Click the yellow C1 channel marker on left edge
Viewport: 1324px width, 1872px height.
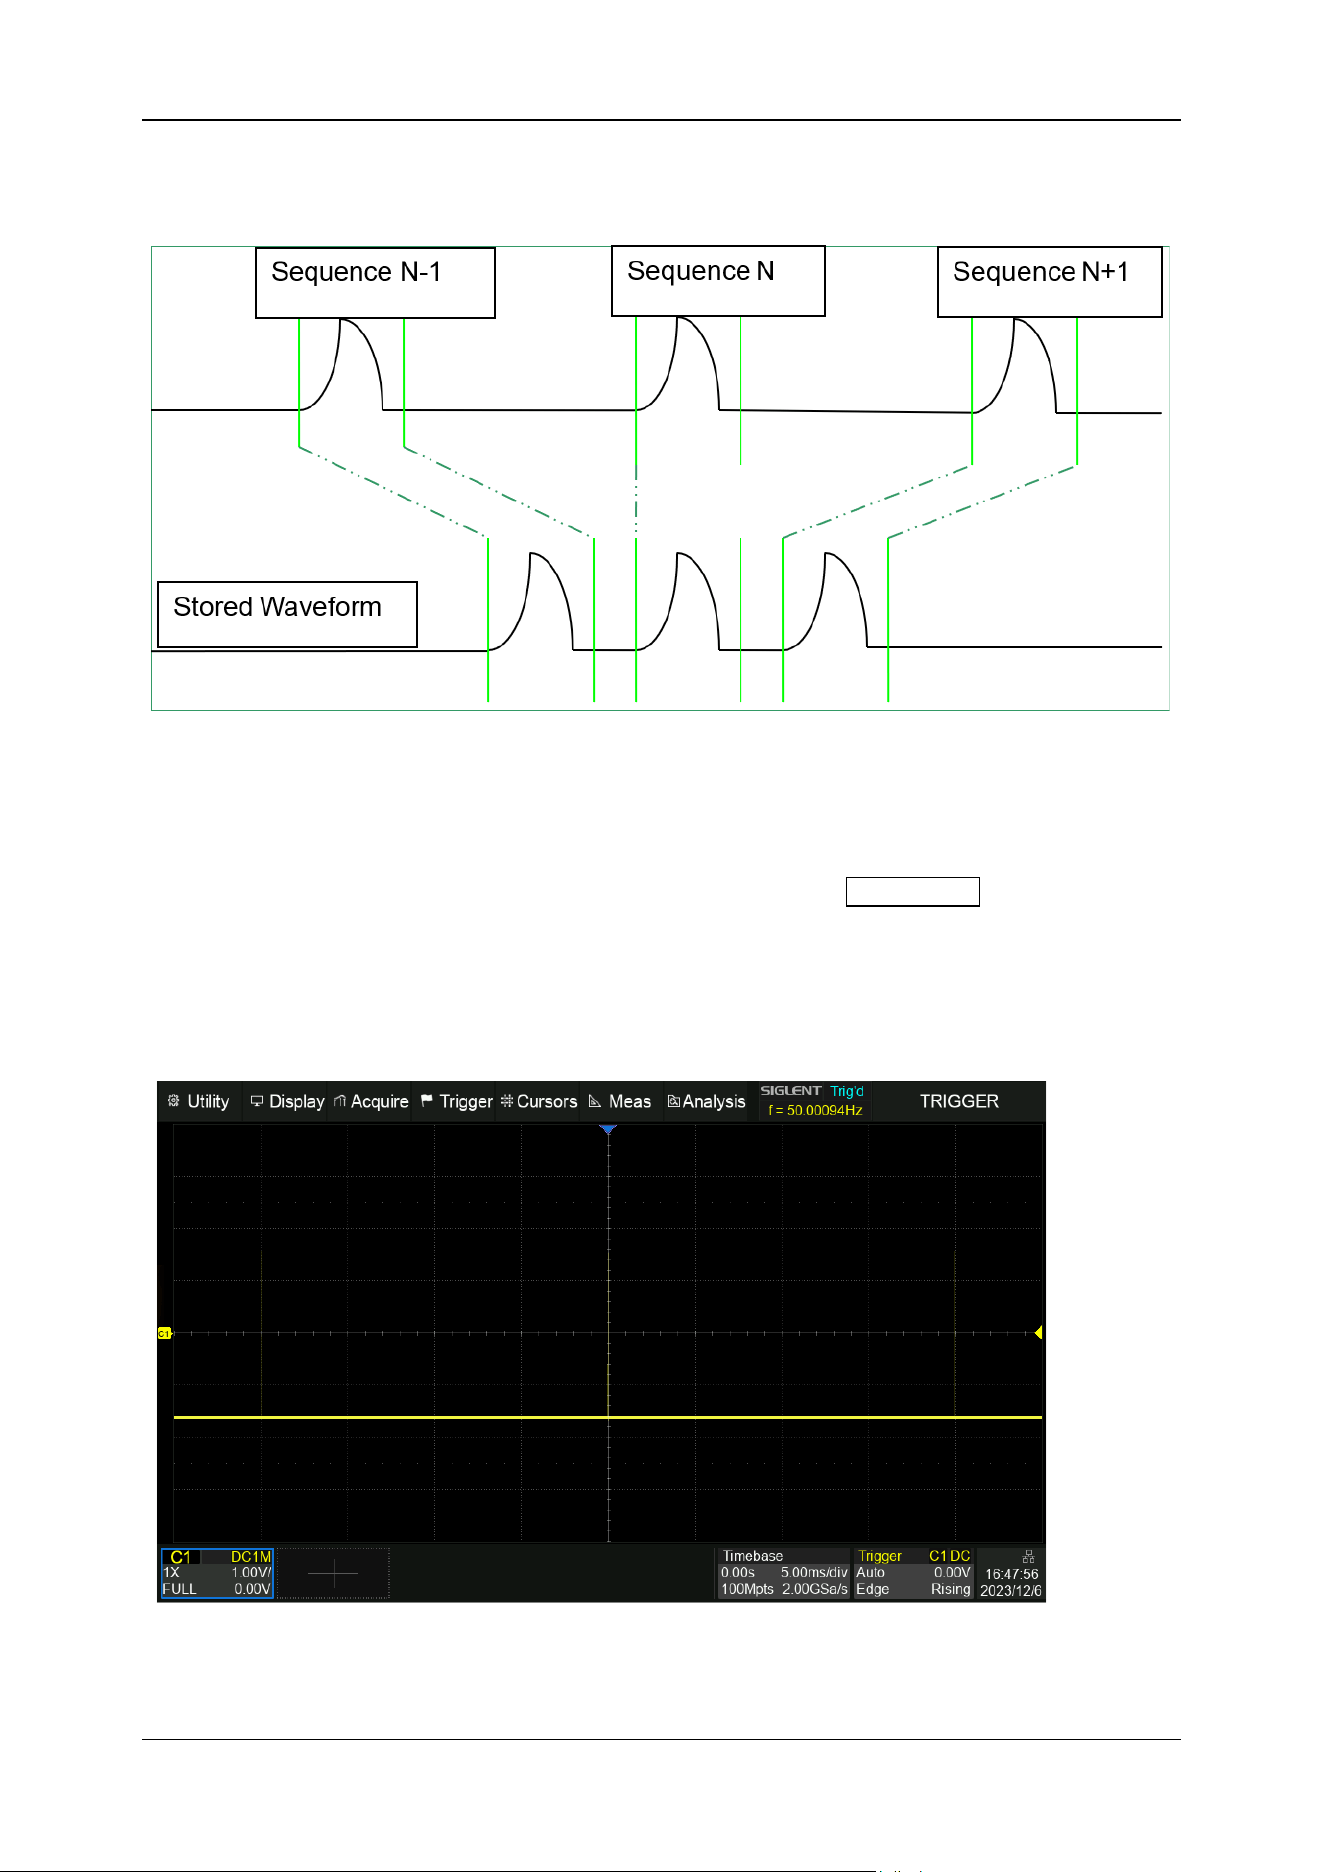(x=164, y=1332)
